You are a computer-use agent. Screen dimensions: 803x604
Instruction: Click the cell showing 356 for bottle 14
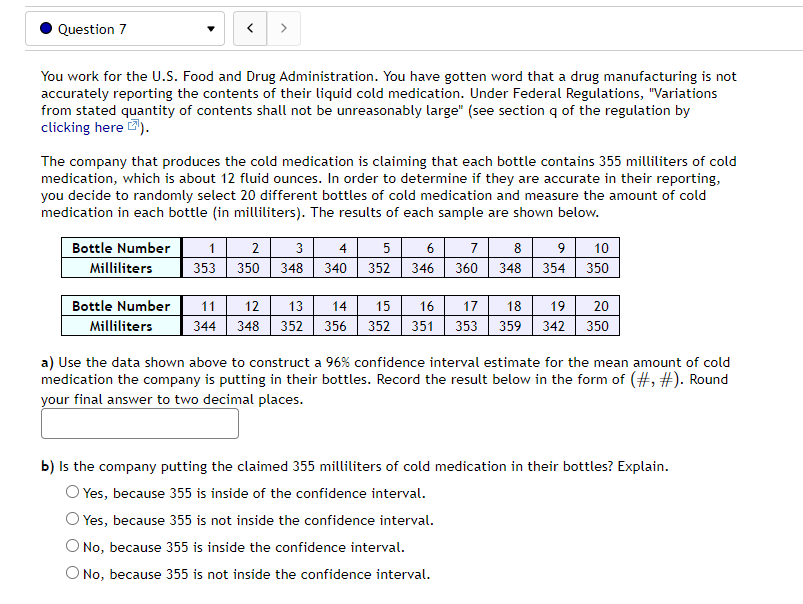tap(338, 326)
